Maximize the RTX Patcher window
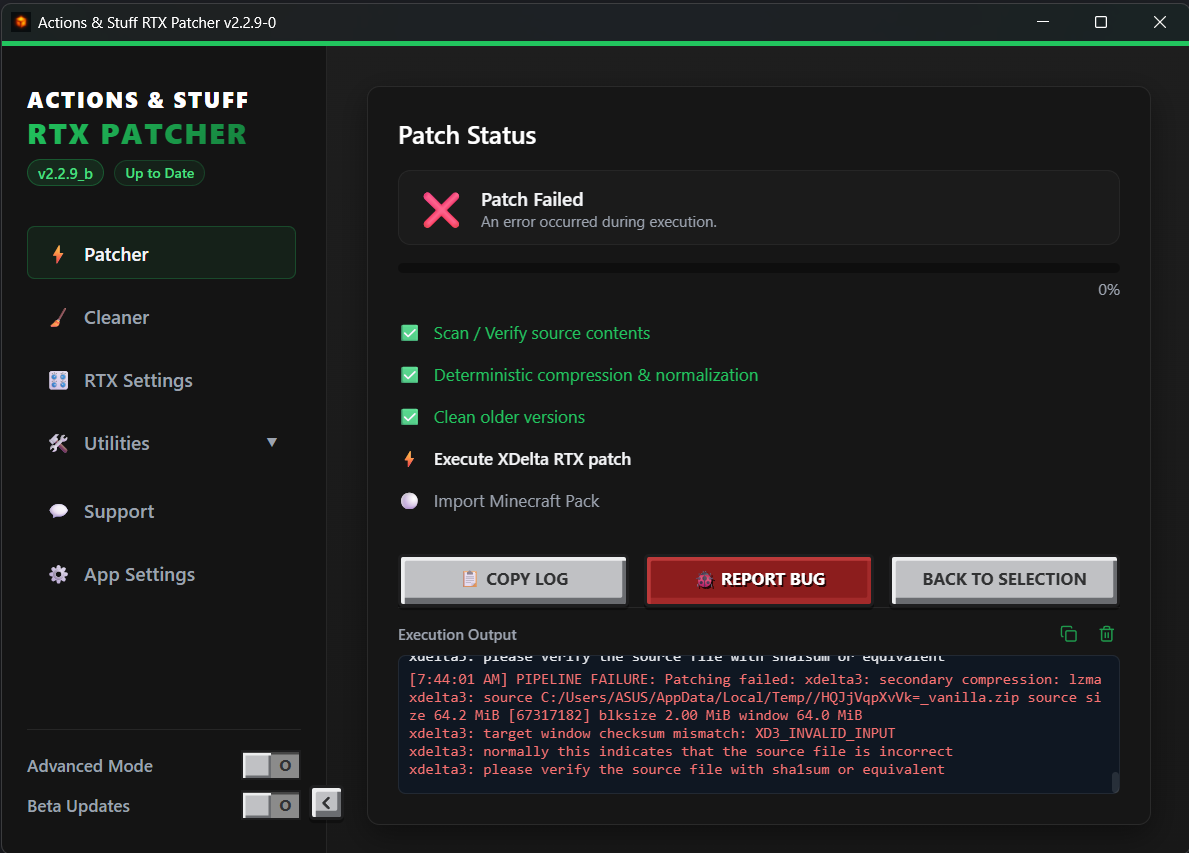Viewport: 1189px width, 853px height. [x=1101, y=22]
